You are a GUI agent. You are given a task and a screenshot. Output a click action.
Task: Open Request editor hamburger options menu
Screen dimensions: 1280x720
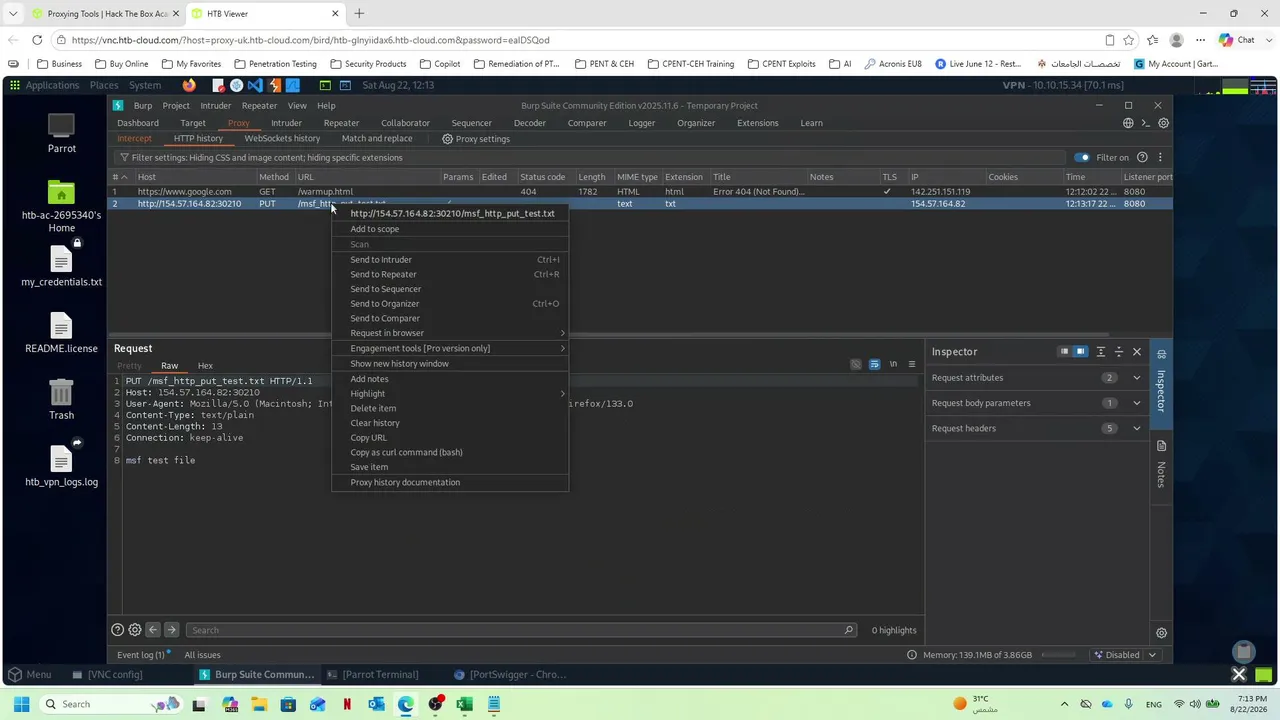tap(912, 364)
